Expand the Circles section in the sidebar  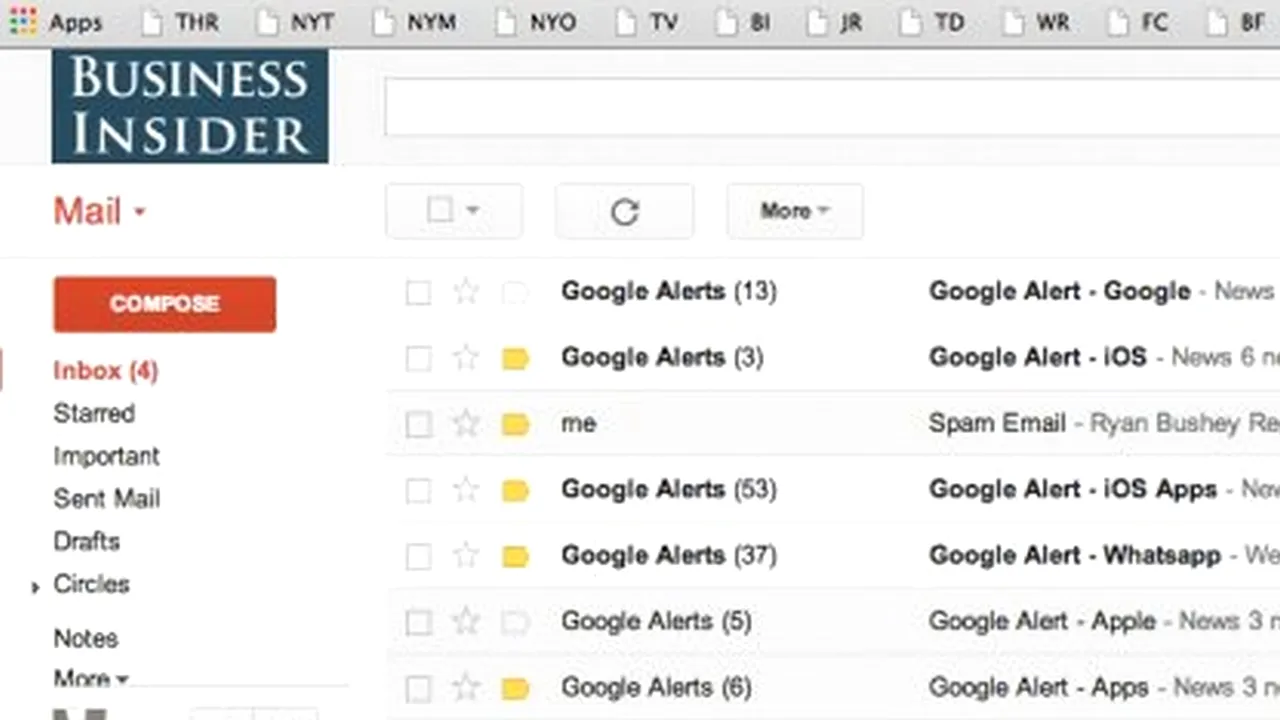tap(35, 585)
